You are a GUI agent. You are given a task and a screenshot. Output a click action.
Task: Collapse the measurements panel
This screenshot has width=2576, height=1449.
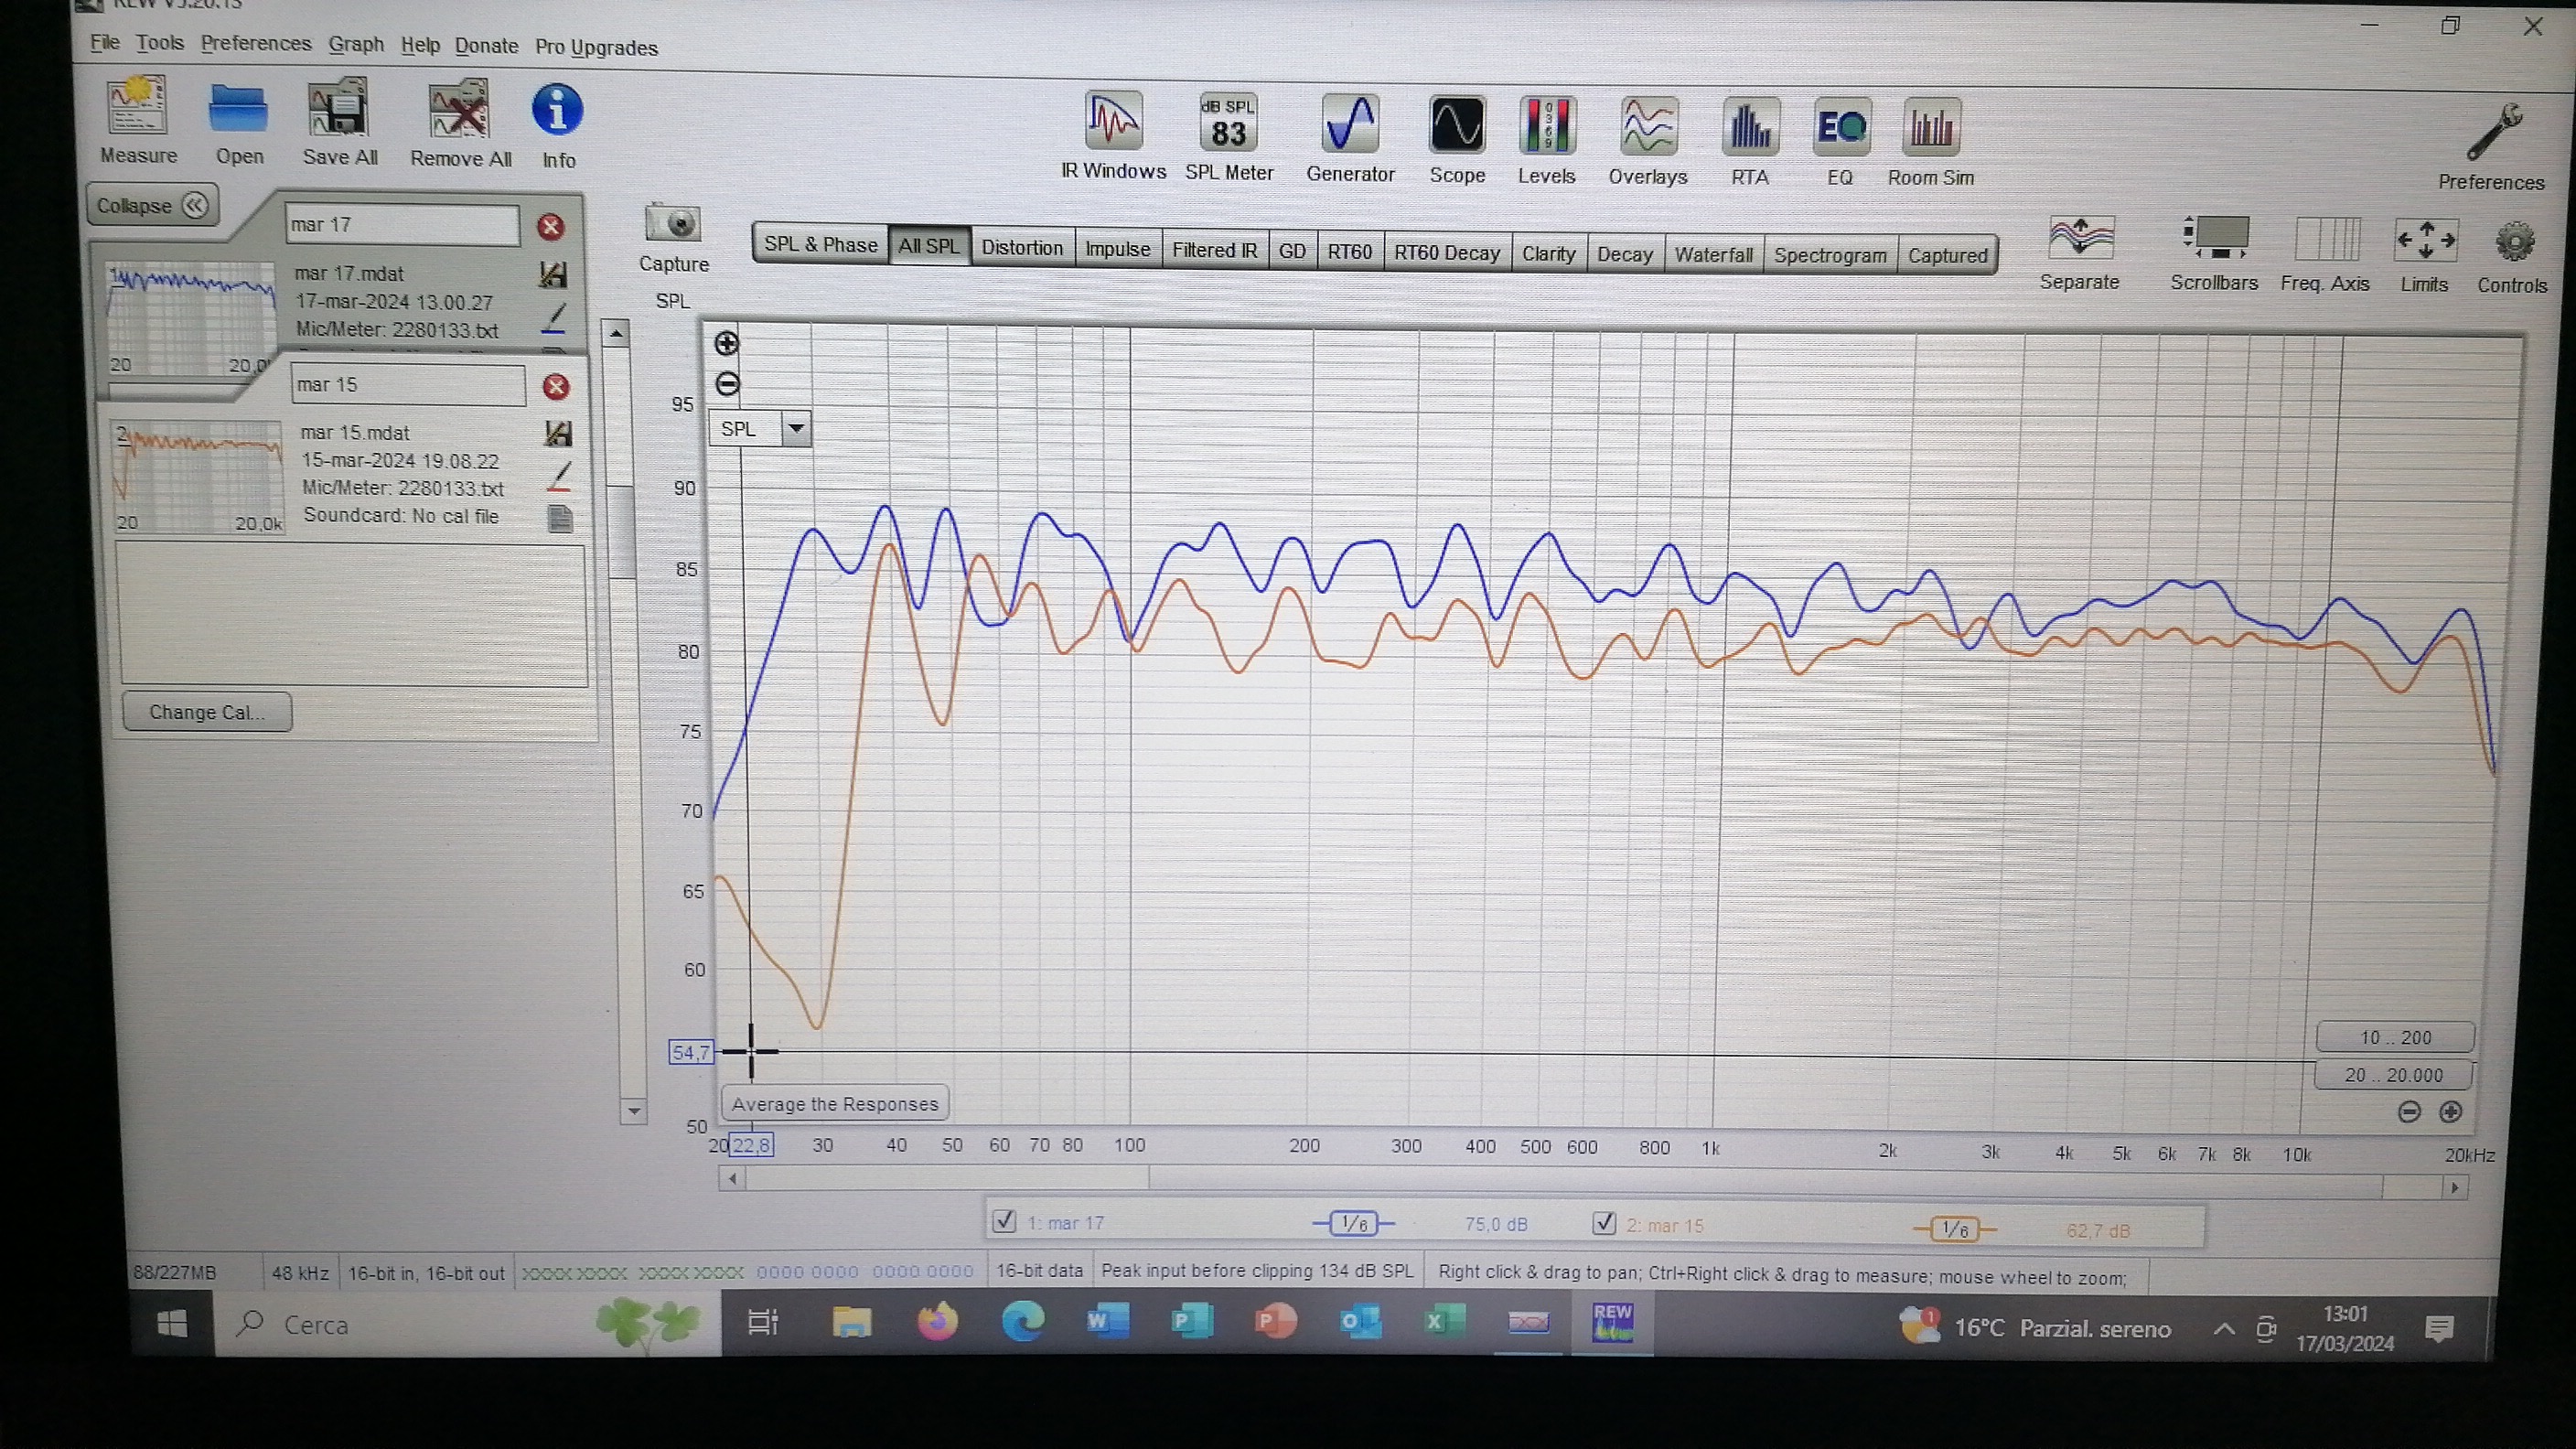[x=153, y=205]
